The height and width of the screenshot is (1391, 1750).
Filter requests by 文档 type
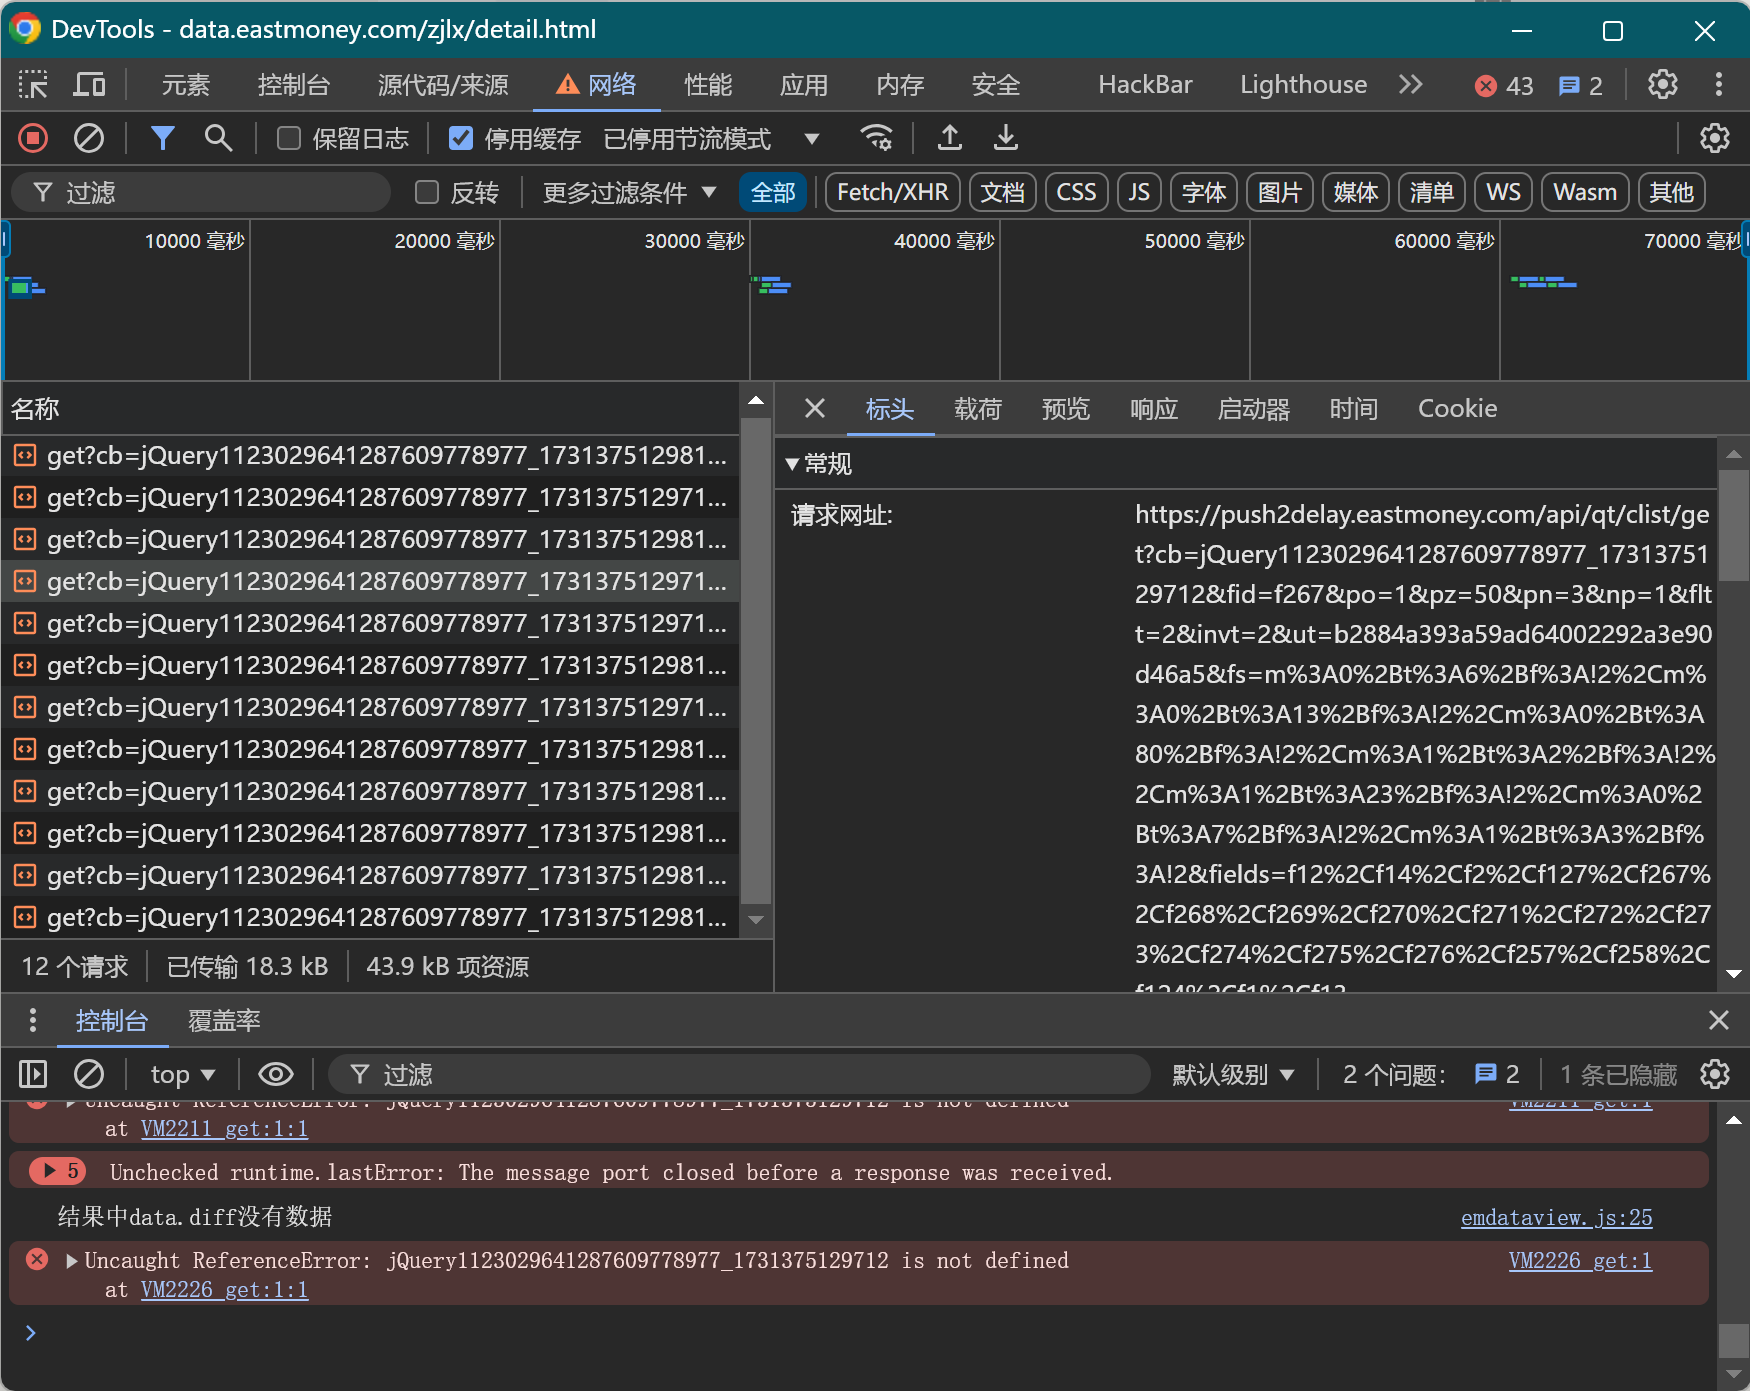[1003, 192]
